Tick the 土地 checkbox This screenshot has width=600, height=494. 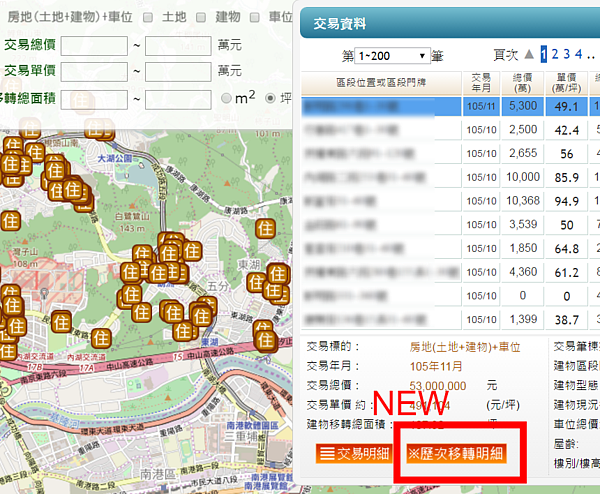(x=148, y=18)
